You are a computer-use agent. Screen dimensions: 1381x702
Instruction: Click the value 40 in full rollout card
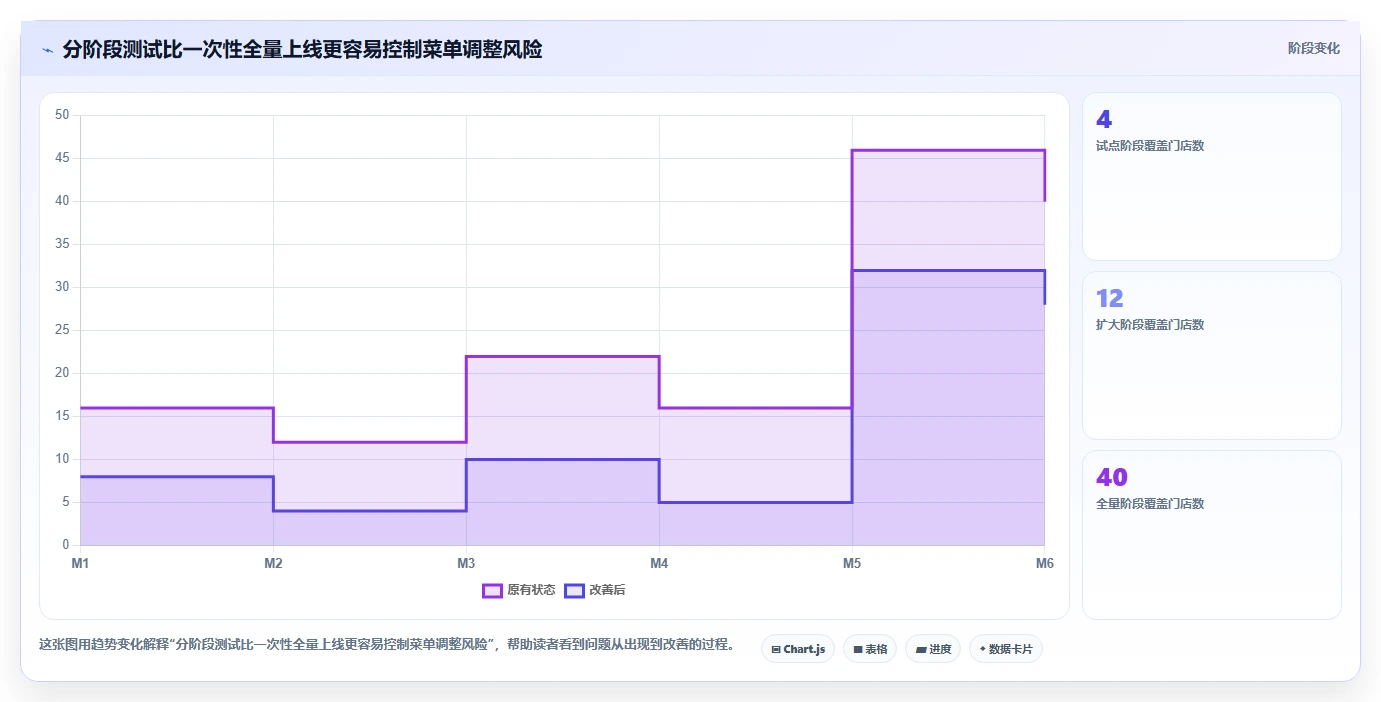(1112, 477)
